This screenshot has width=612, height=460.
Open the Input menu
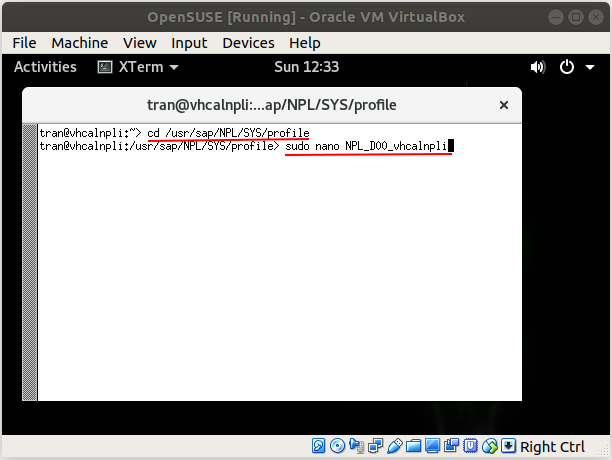pos(189,43)
